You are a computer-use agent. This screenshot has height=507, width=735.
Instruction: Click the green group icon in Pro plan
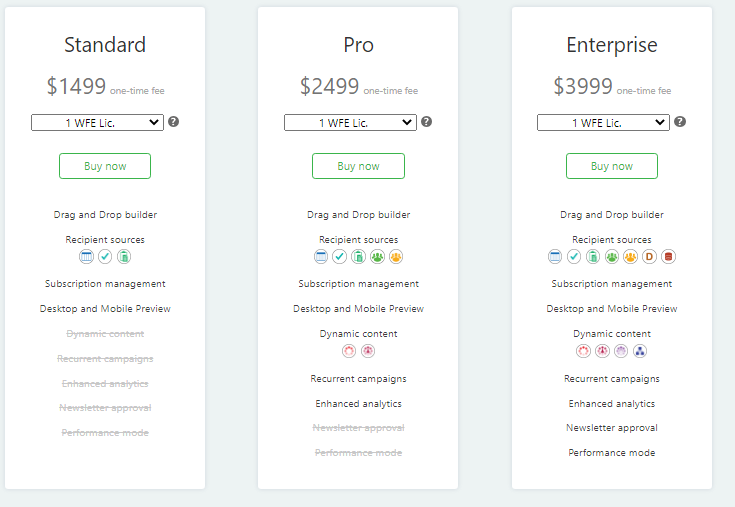[377, 257]
